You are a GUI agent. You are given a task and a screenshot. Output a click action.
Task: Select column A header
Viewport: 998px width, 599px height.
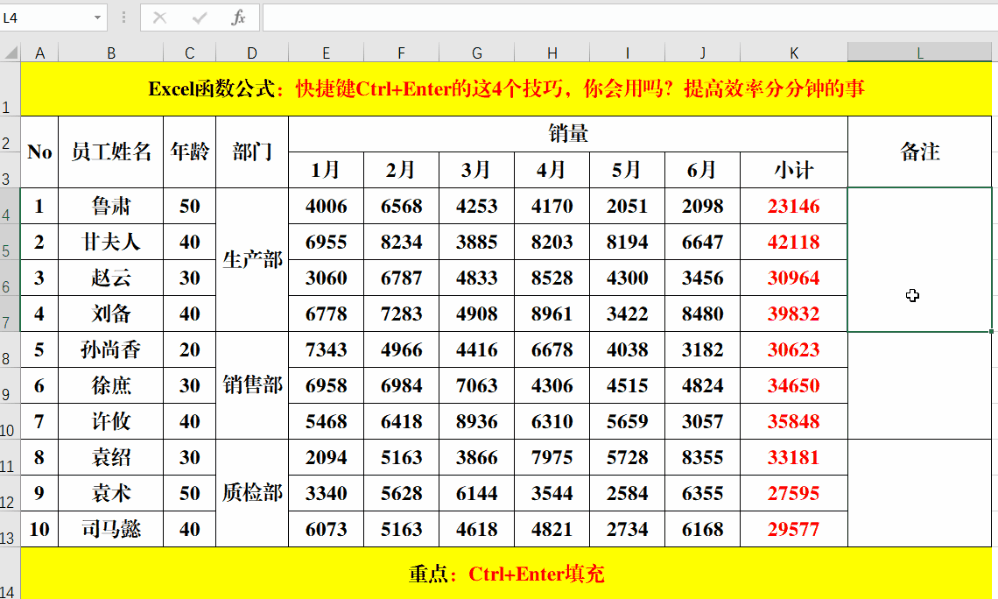click(x=39, y=53)
